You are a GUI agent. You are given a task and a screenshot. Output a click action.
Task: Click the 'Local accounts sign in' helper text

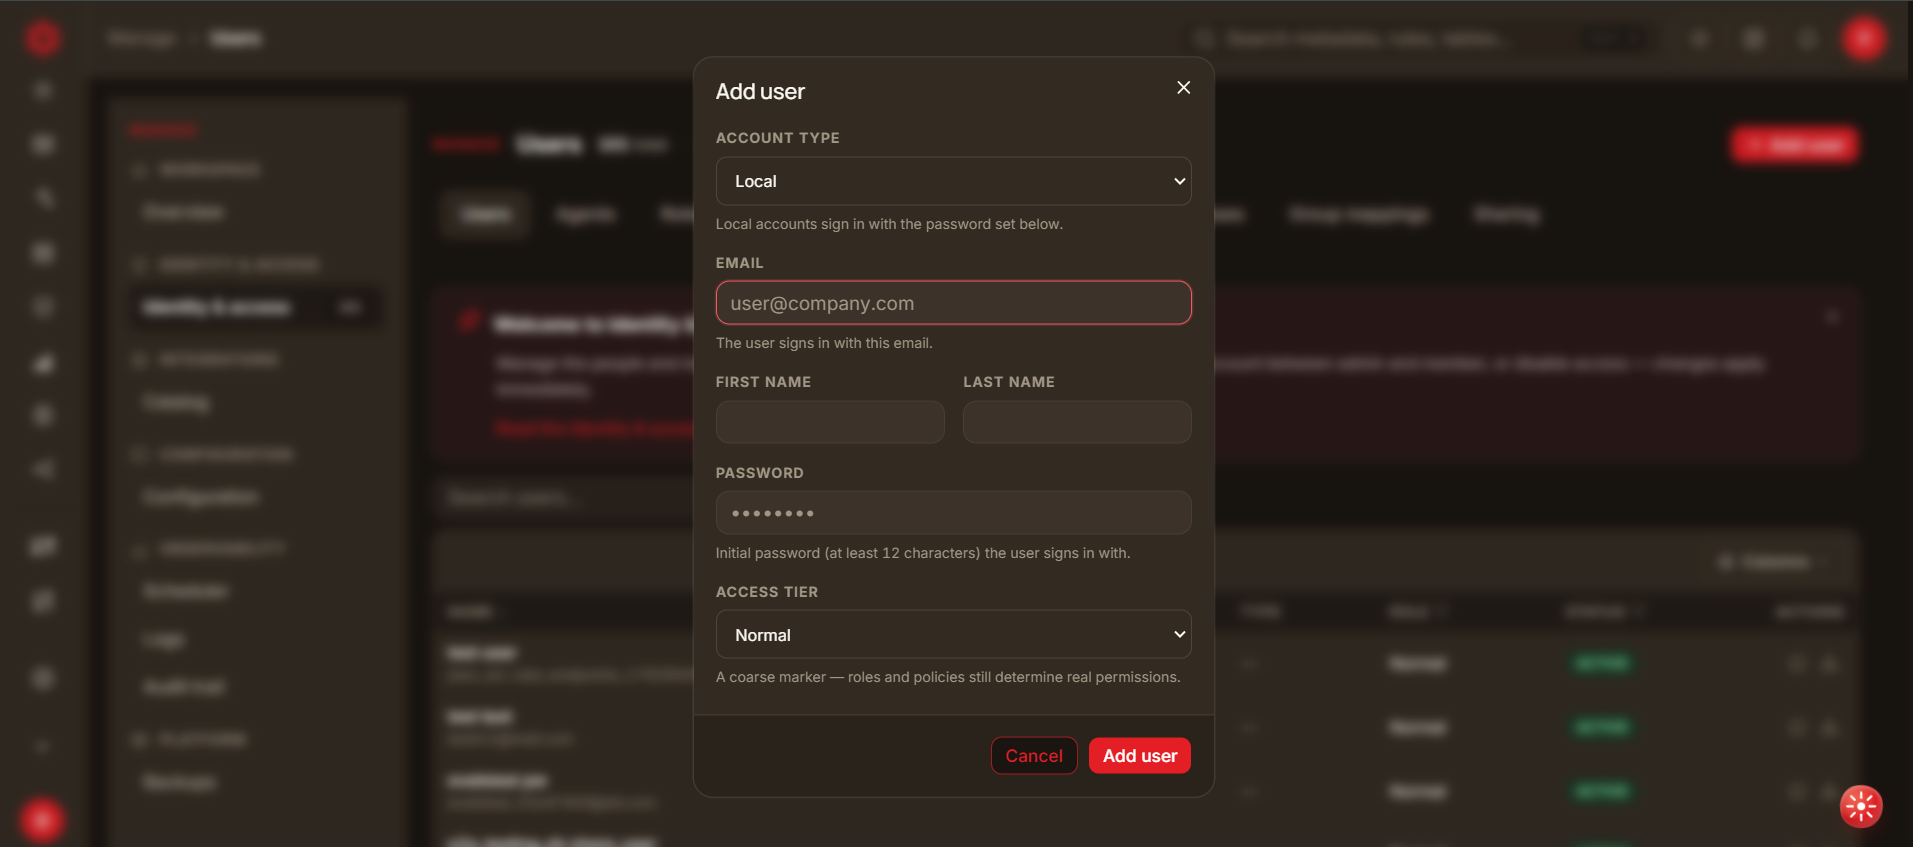coord(889,224)
